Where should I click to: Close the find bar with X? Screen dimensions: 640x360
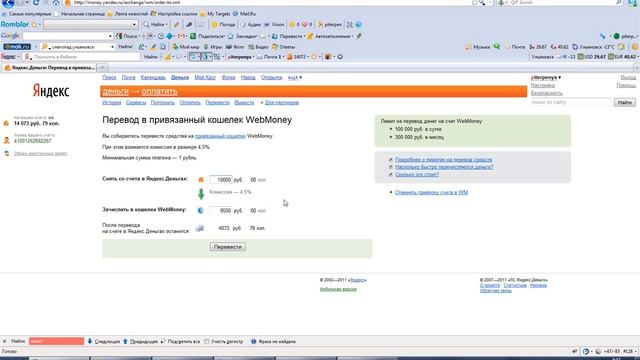[4, 341]
